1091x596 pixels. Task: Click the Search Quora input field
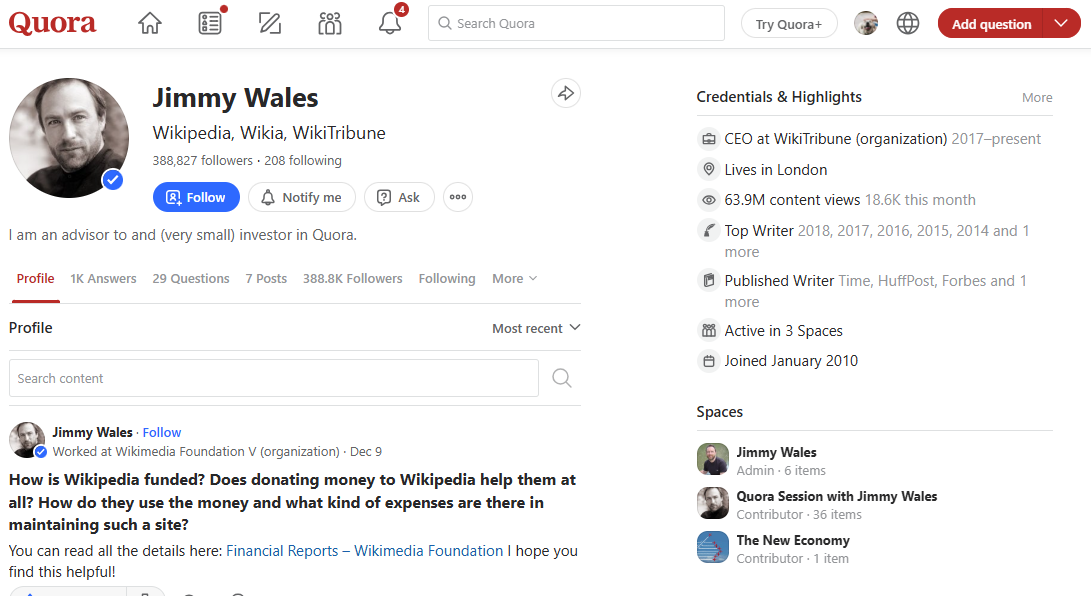pos(576,24)
